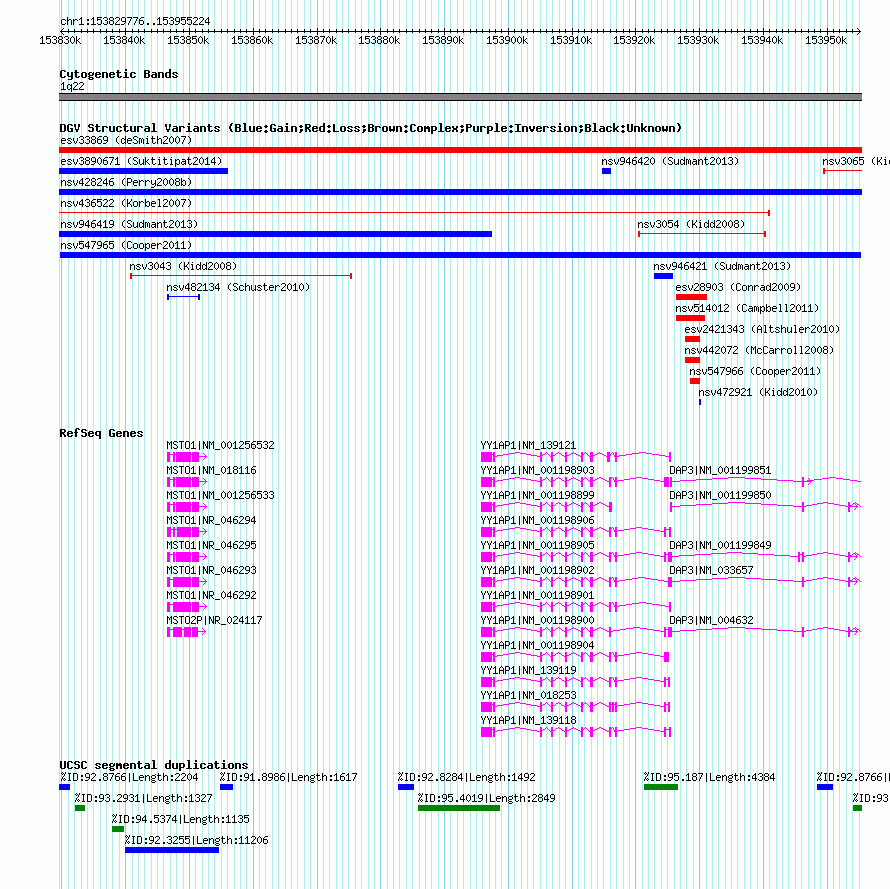Open the MSTO1|NR_046292 transcript label

[x=211, y=596]
